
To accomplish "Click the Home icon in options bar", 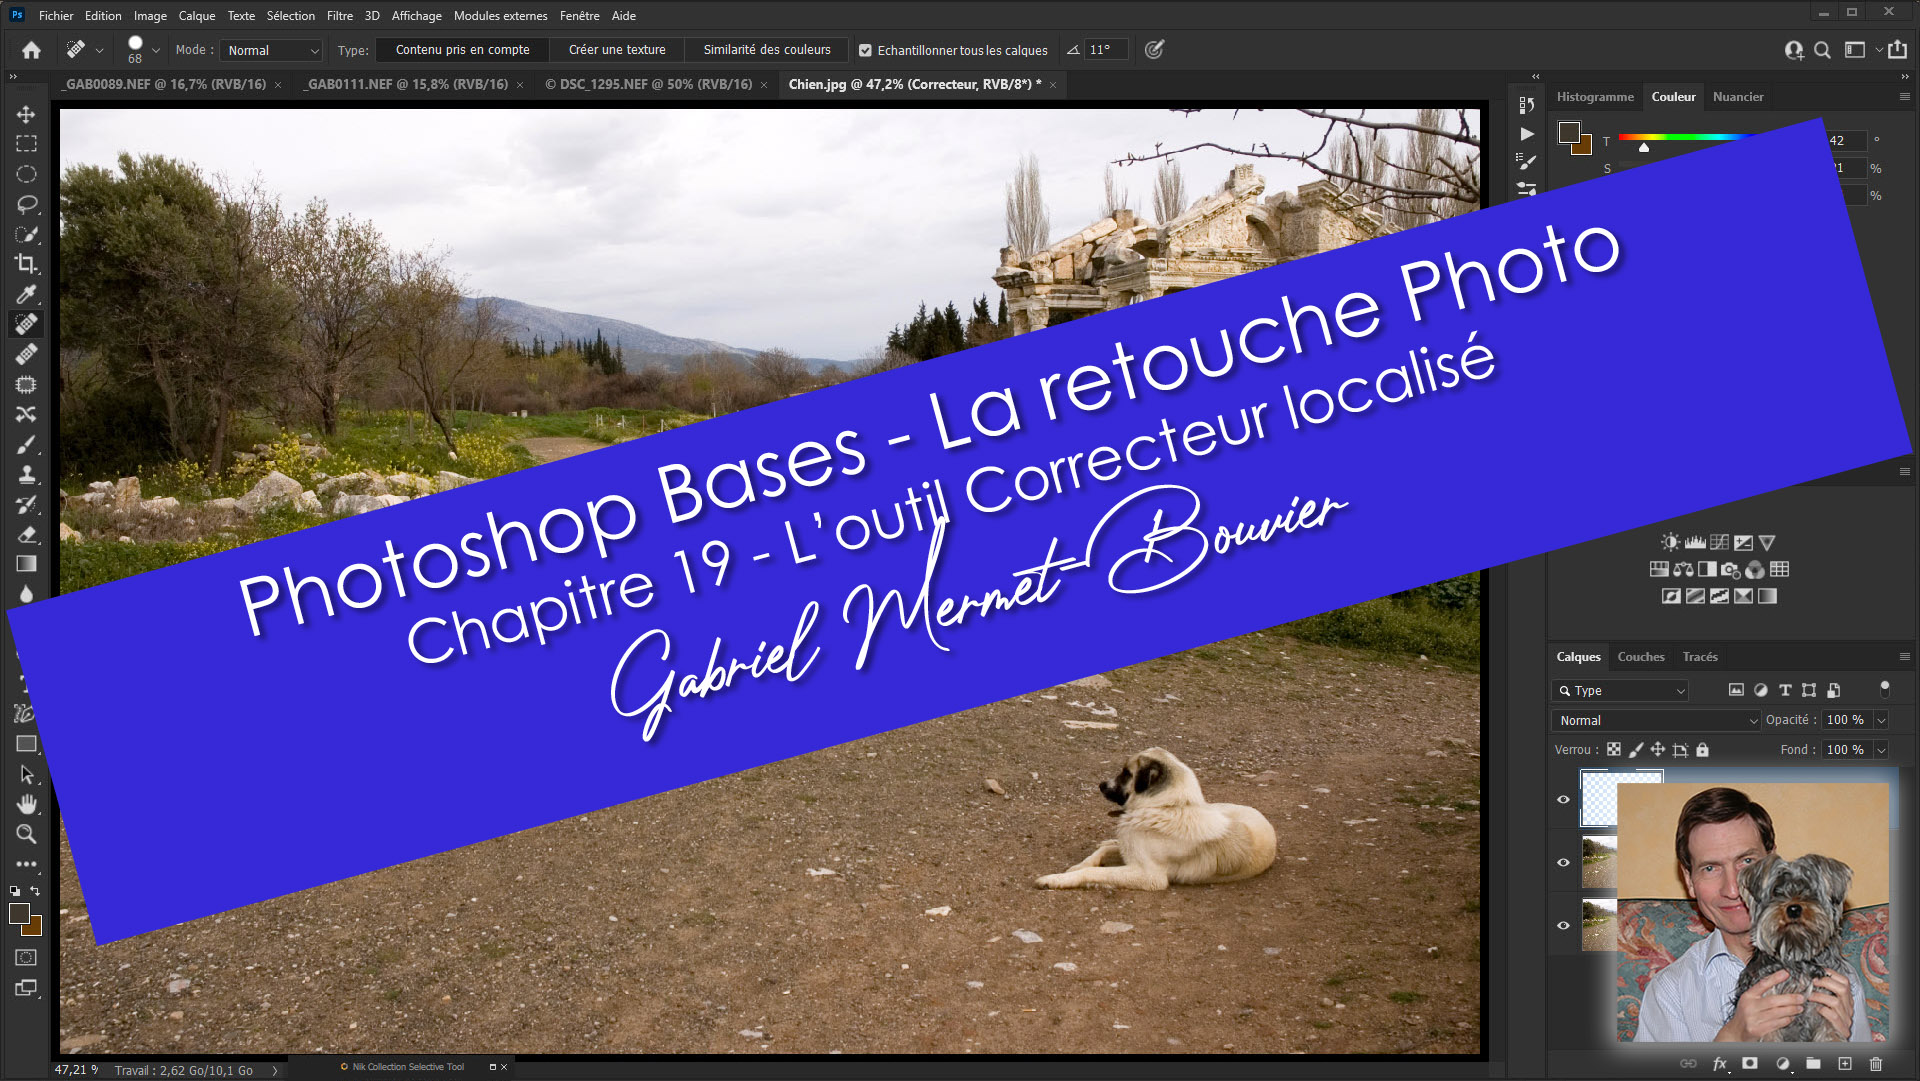I will (x=31, y=50).
